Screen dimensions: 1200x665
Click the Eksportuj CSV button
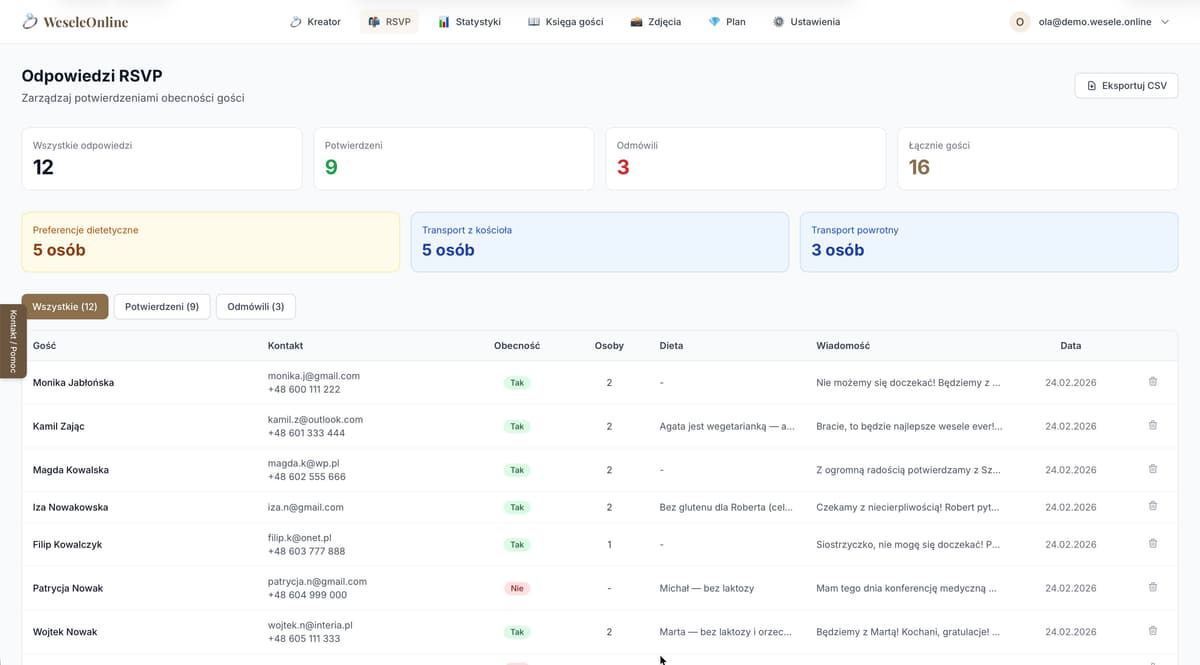[1126, 86]
